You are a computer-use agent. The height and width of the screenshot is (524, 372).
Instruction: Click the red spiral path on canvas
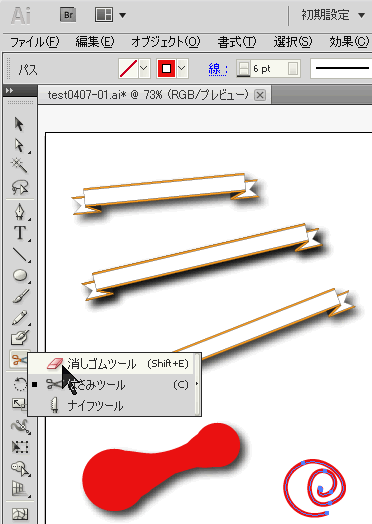pos(314,488)
